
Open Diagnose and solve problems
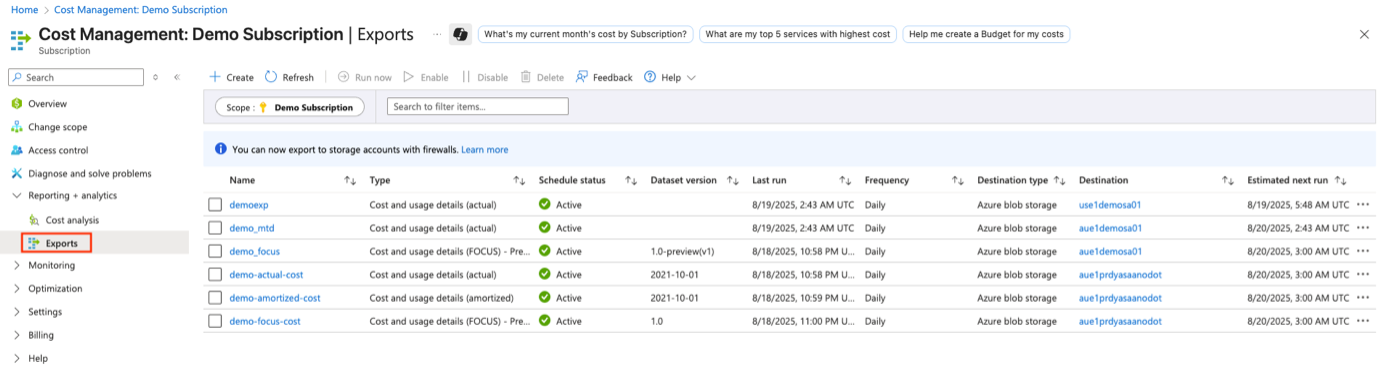89,173
